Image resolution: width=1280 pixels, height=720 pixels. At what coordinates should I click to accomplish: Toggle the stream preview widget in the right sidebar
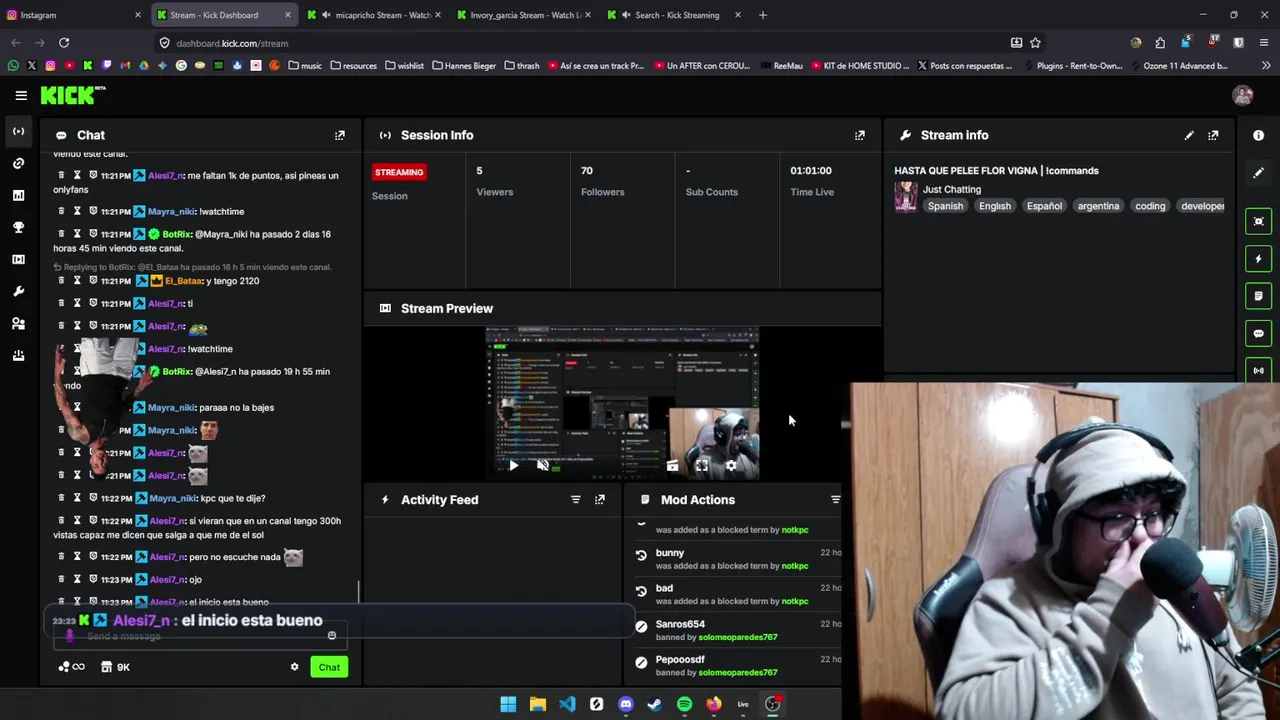pyautogui.click(x=1258, y=221)
